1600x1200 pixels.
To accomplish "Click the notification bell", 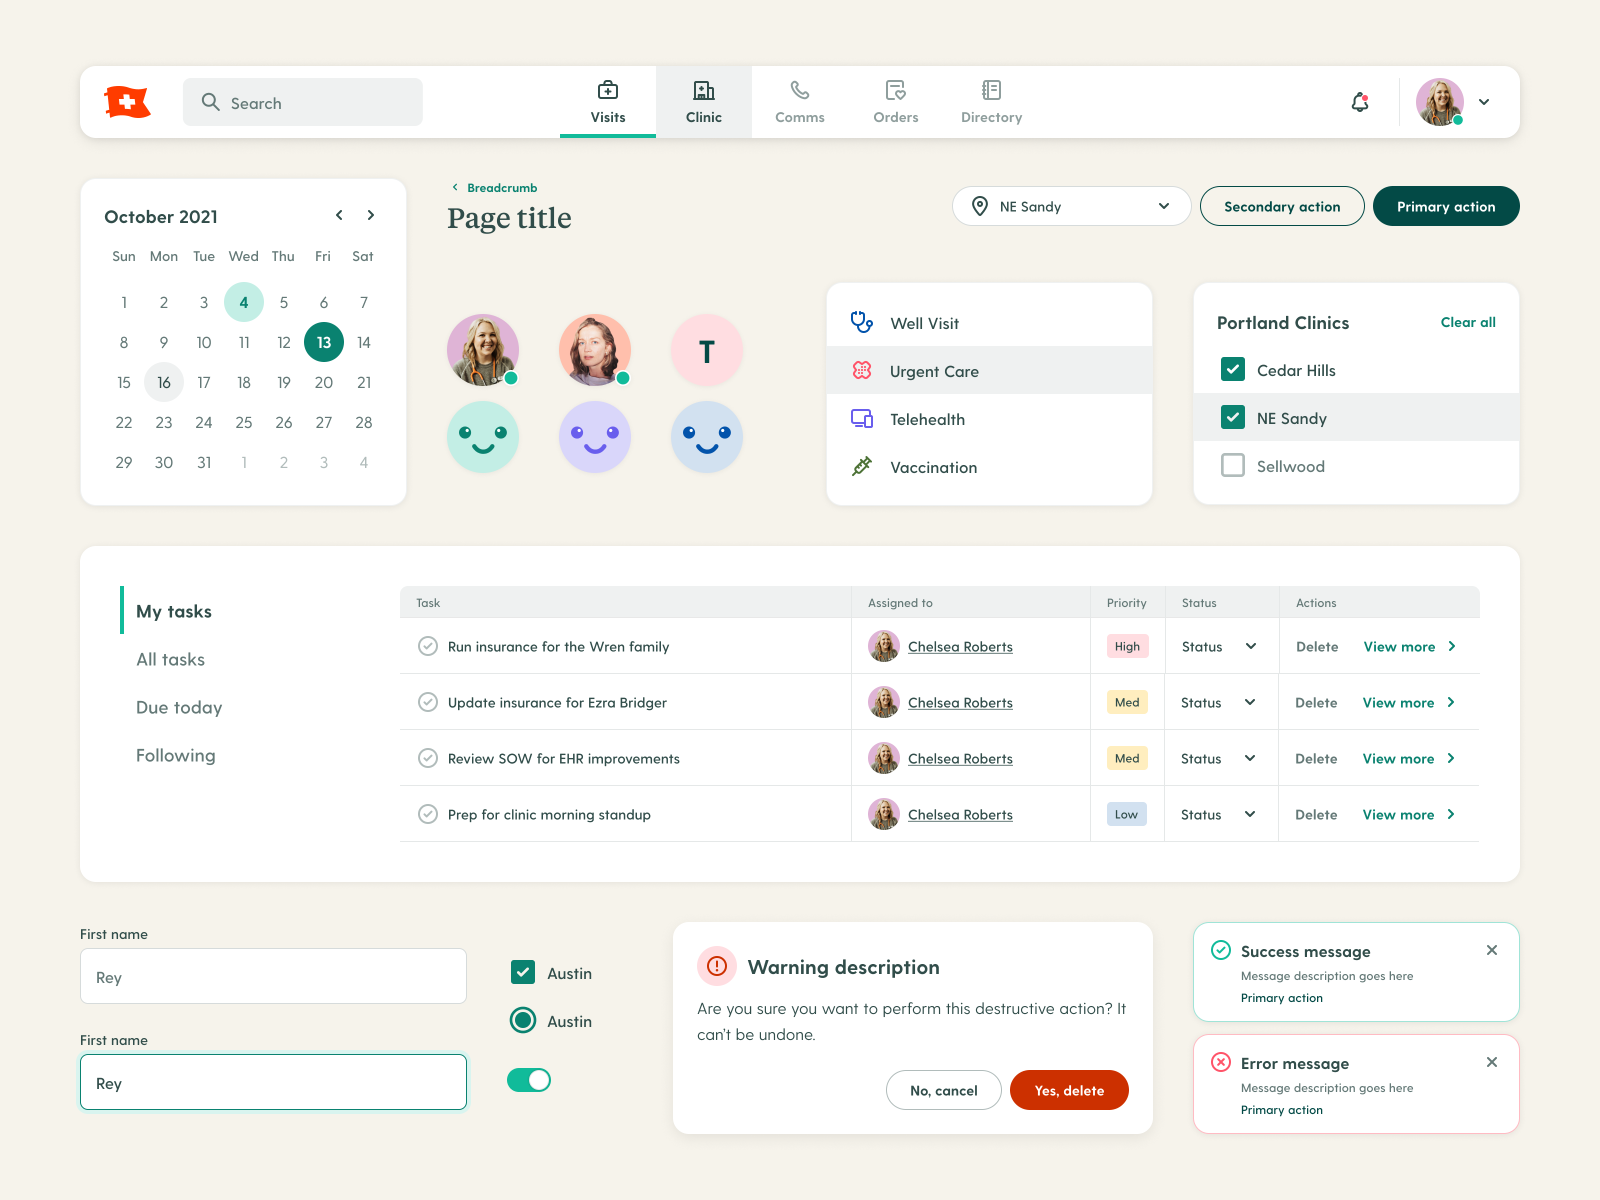I will pyautogui.click(x=1359, y=101).
